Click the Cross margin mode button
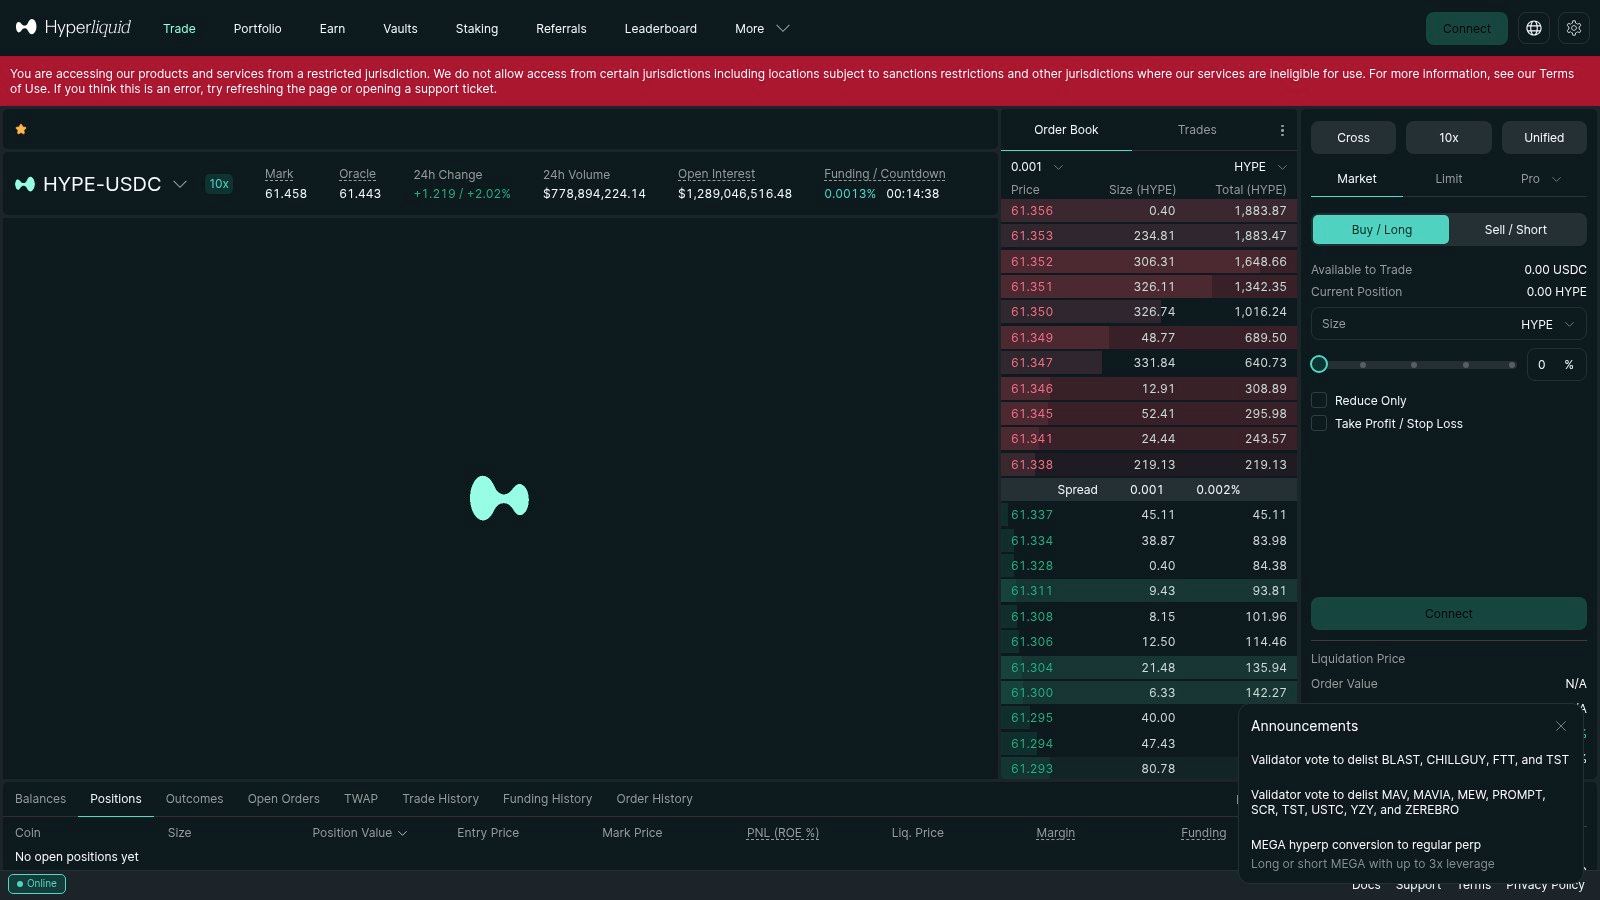 coord(1353,138)
